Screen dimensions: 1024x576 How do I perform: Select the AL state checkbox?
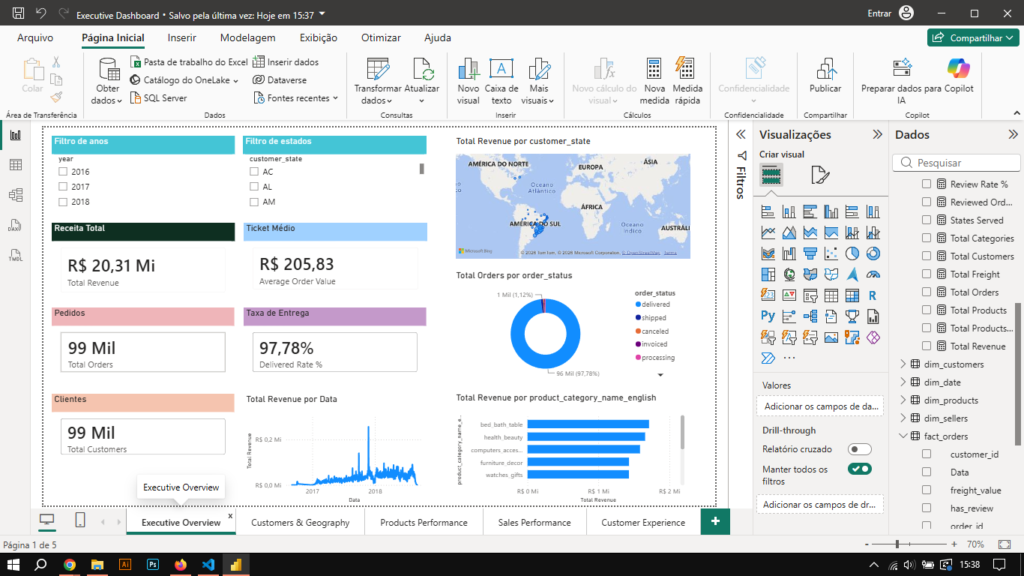[254, 187]
